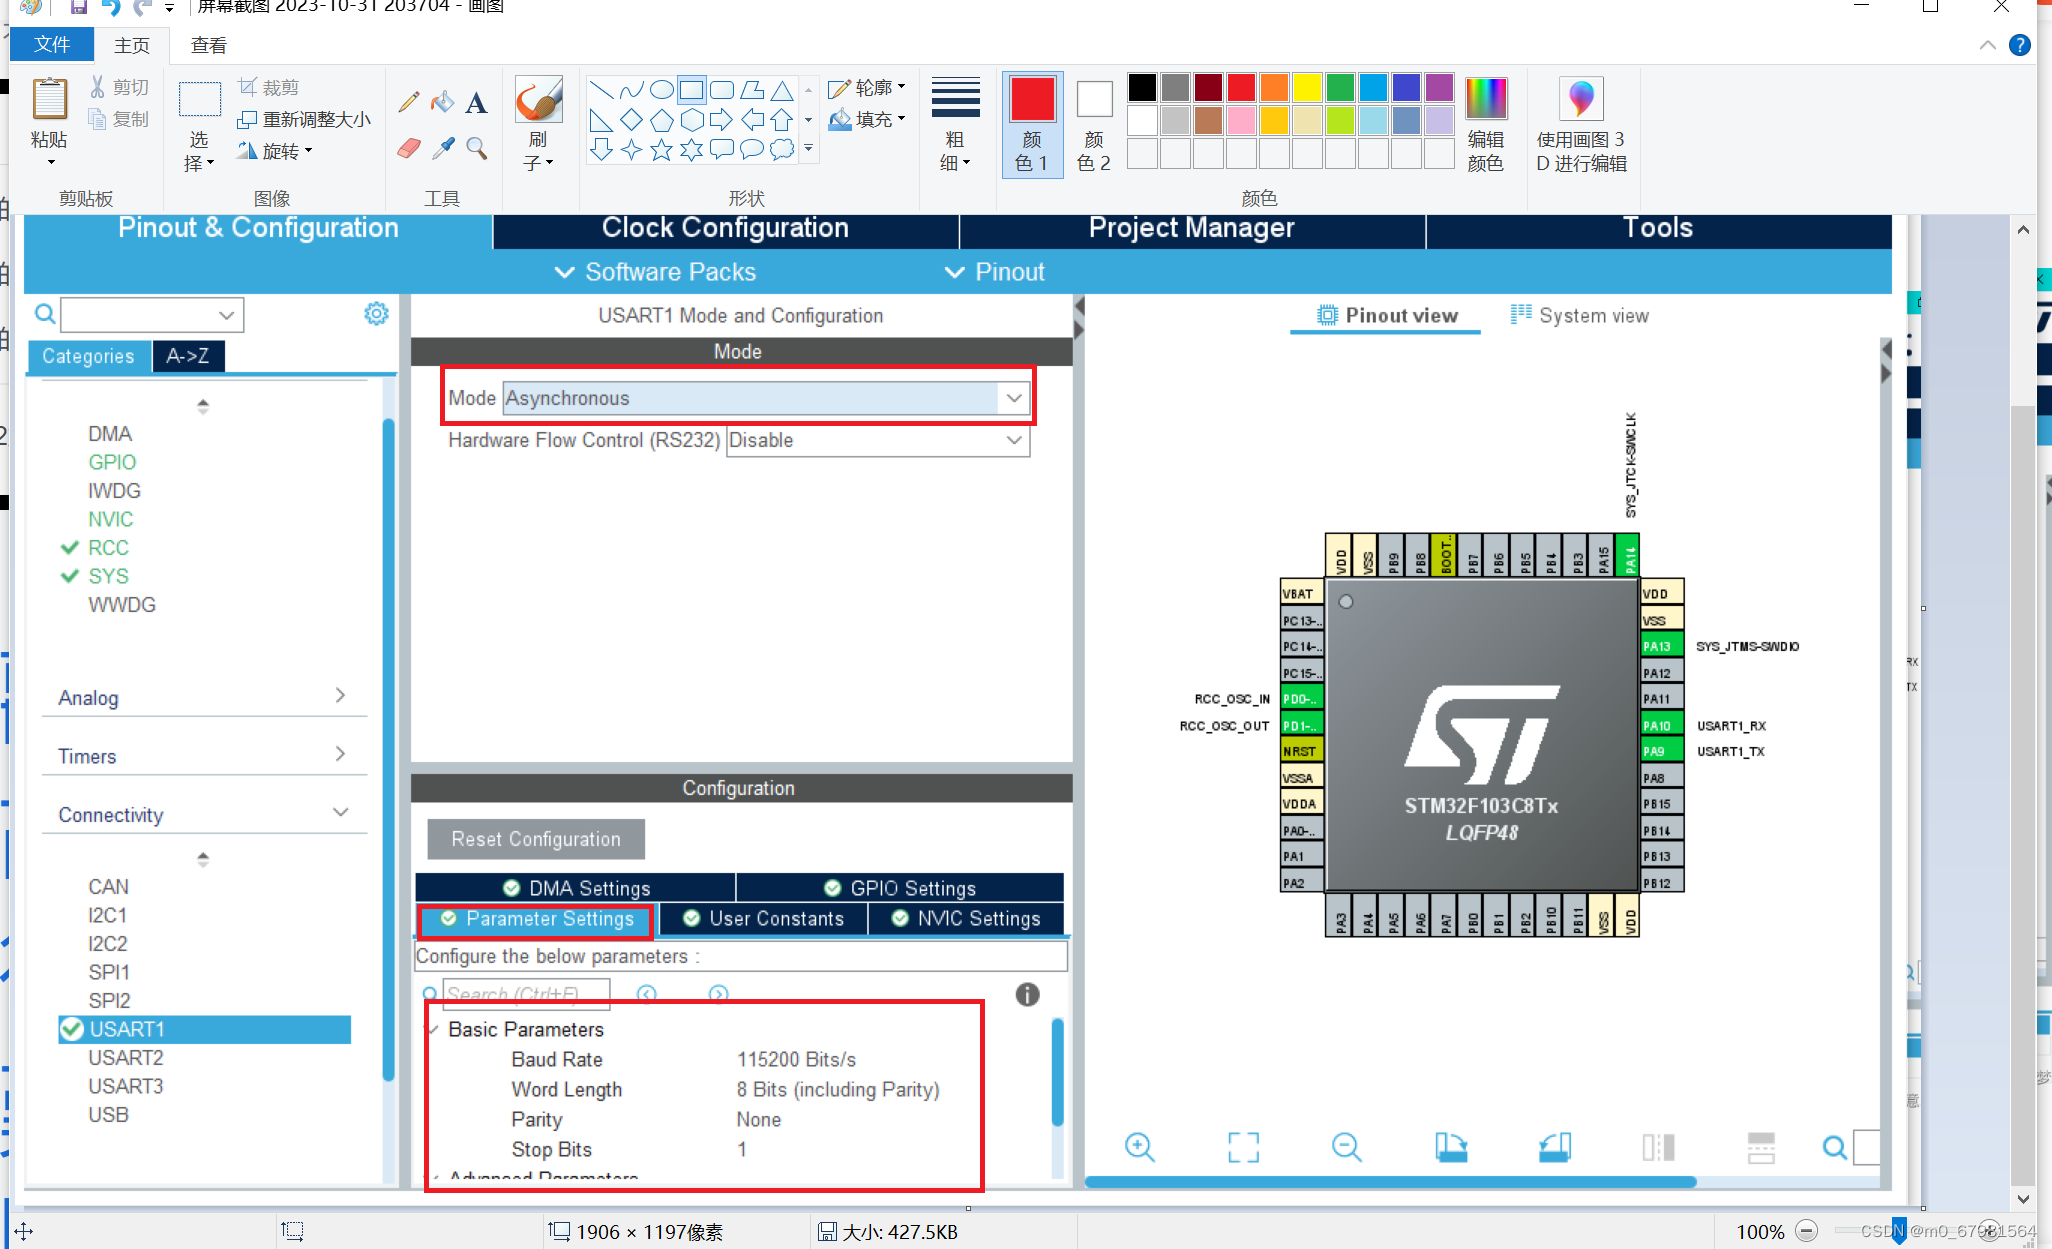Image resolution: width=2052 pixels, height=1249 pixels.
Task: Click the rectangular Select tool
Action: pos(200,100)
